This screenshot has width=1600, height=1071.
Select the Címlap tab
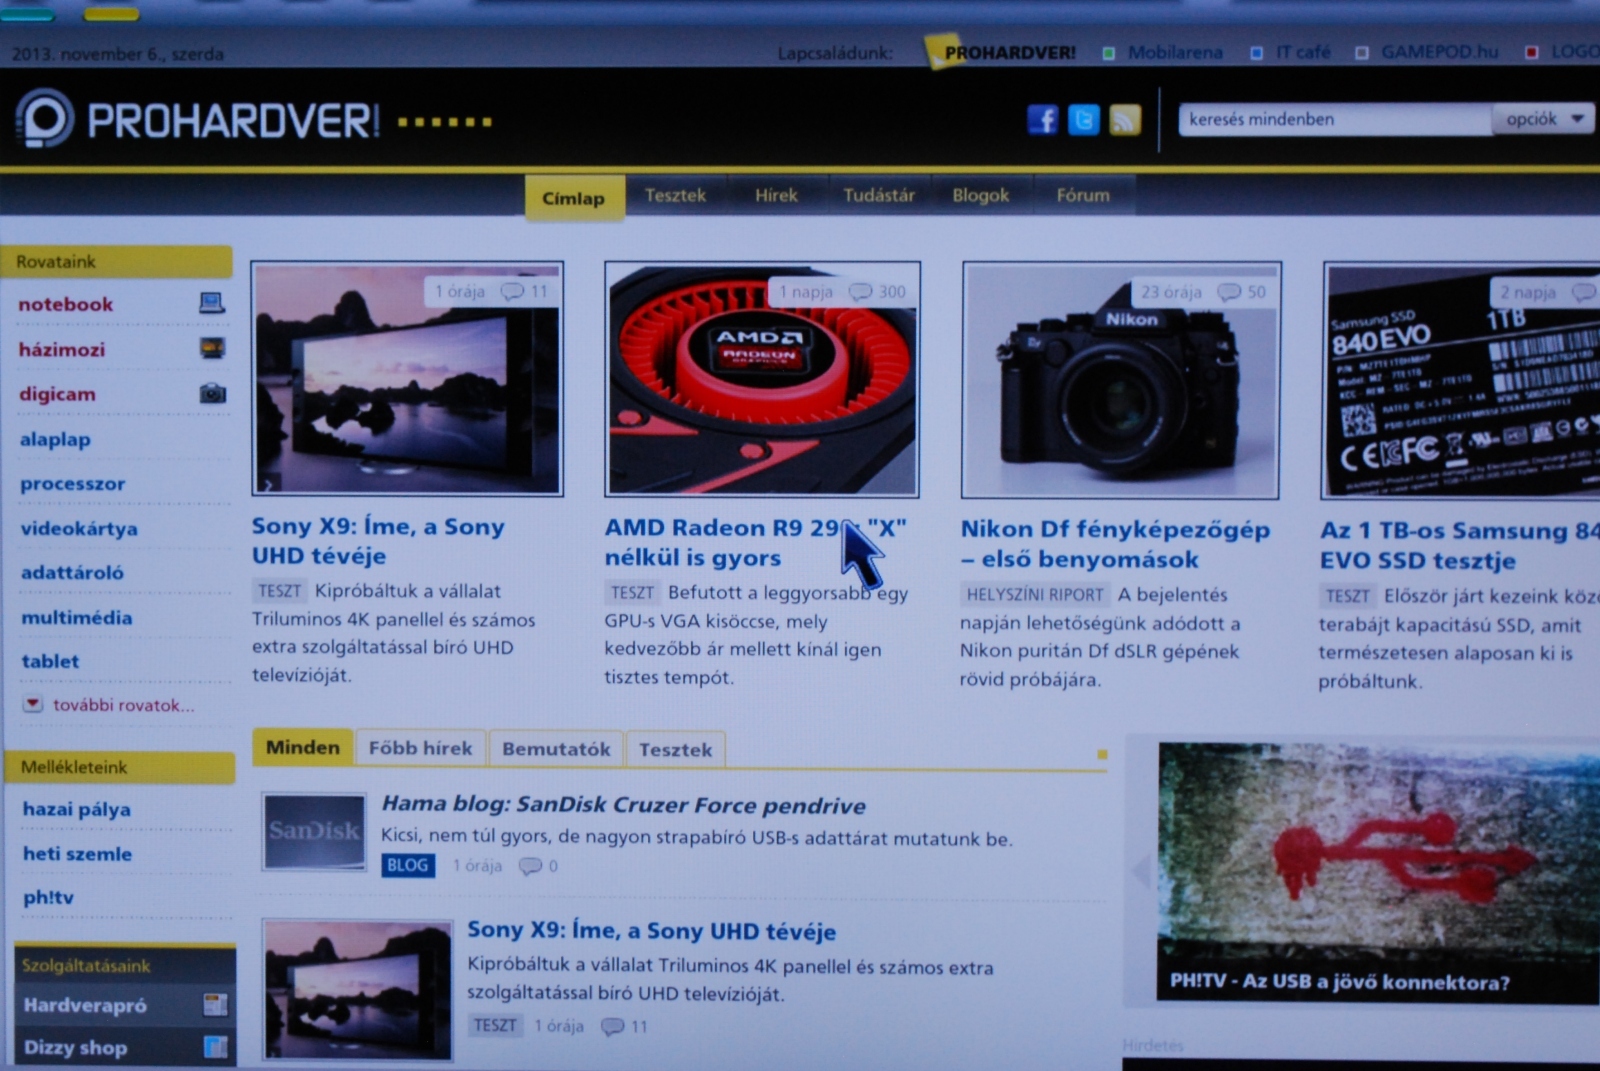pyautogui.click(x=574, y=197)
